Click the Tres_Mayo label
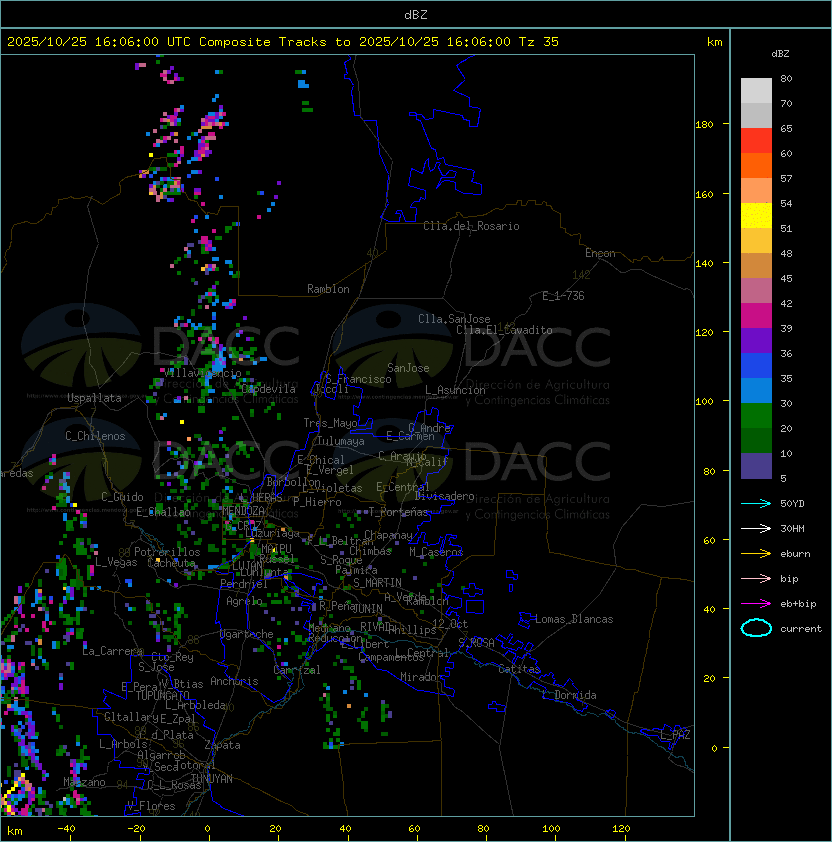This screenshot has height=842, width=832. 330,423
